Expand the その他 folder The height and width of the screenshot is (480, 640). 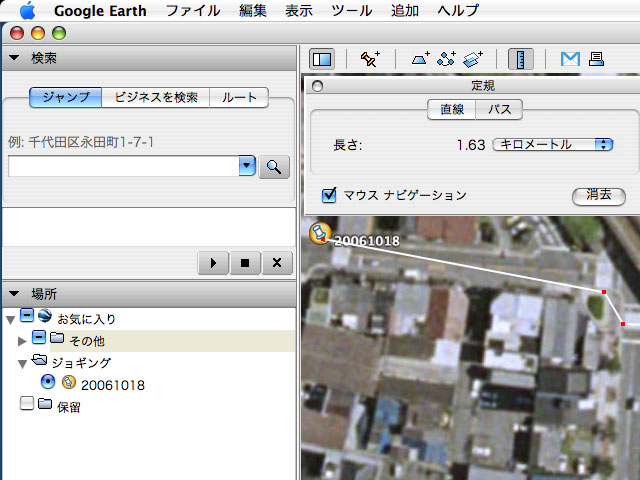coord(22,341)
